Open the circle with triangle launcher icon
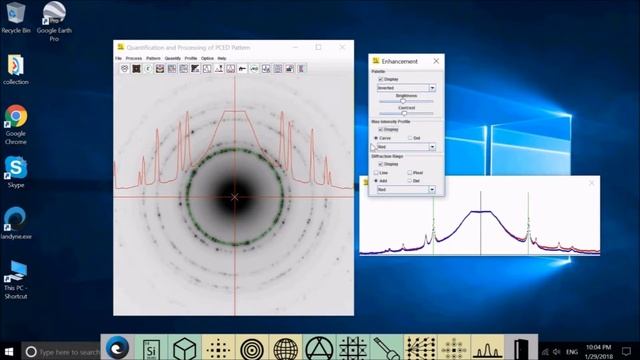Image resolution: width=640 pixels, height=360 pixels. [319, 349]
